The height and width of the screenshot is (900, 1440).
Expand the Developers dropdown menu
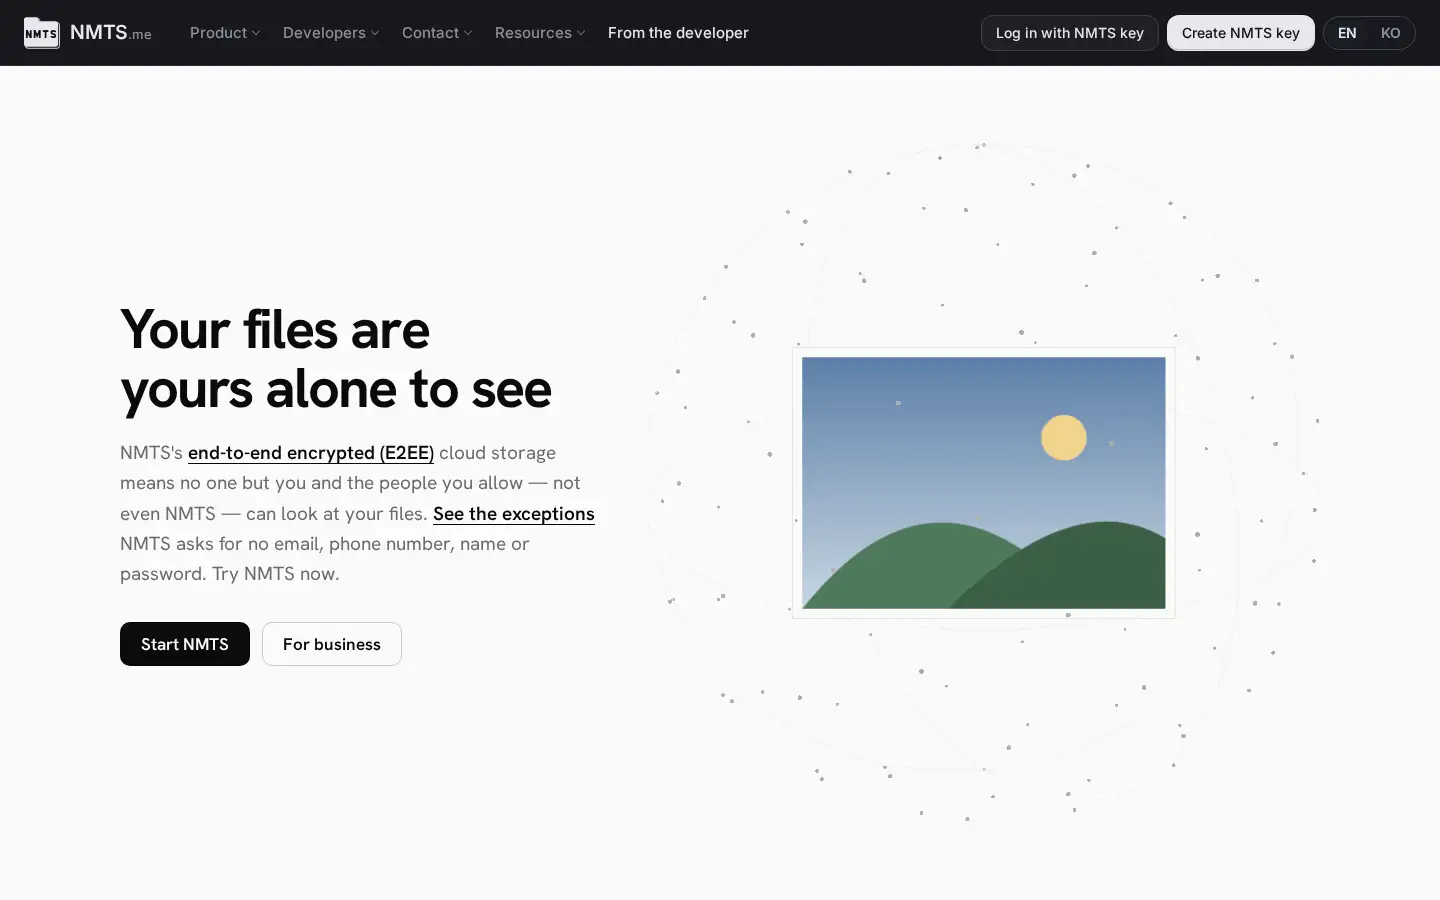[x=331, y=33]
